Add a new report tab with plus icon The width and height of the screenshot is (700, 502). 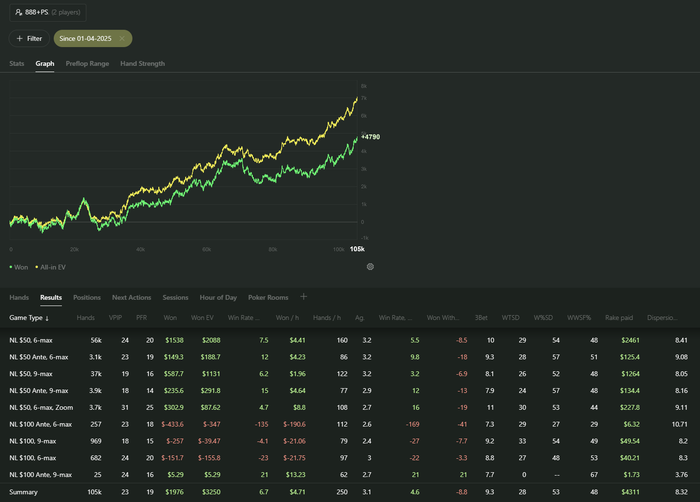point(304,297)
